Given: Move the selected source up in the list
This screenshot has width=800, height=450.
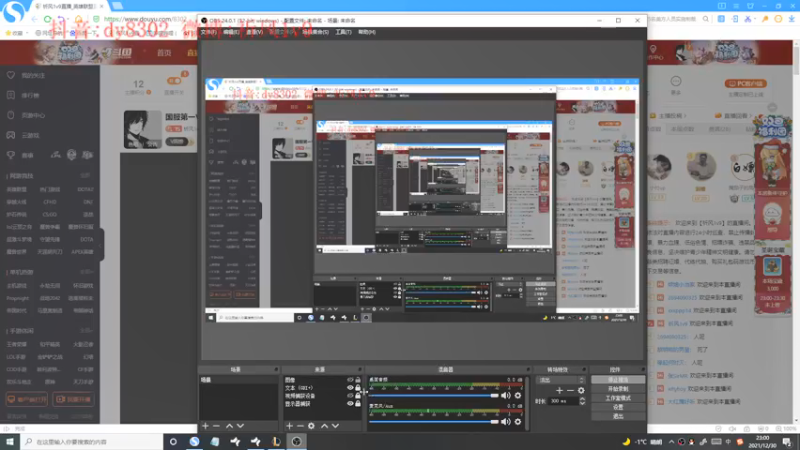Looking at the screenshot, I should (324, 426).
